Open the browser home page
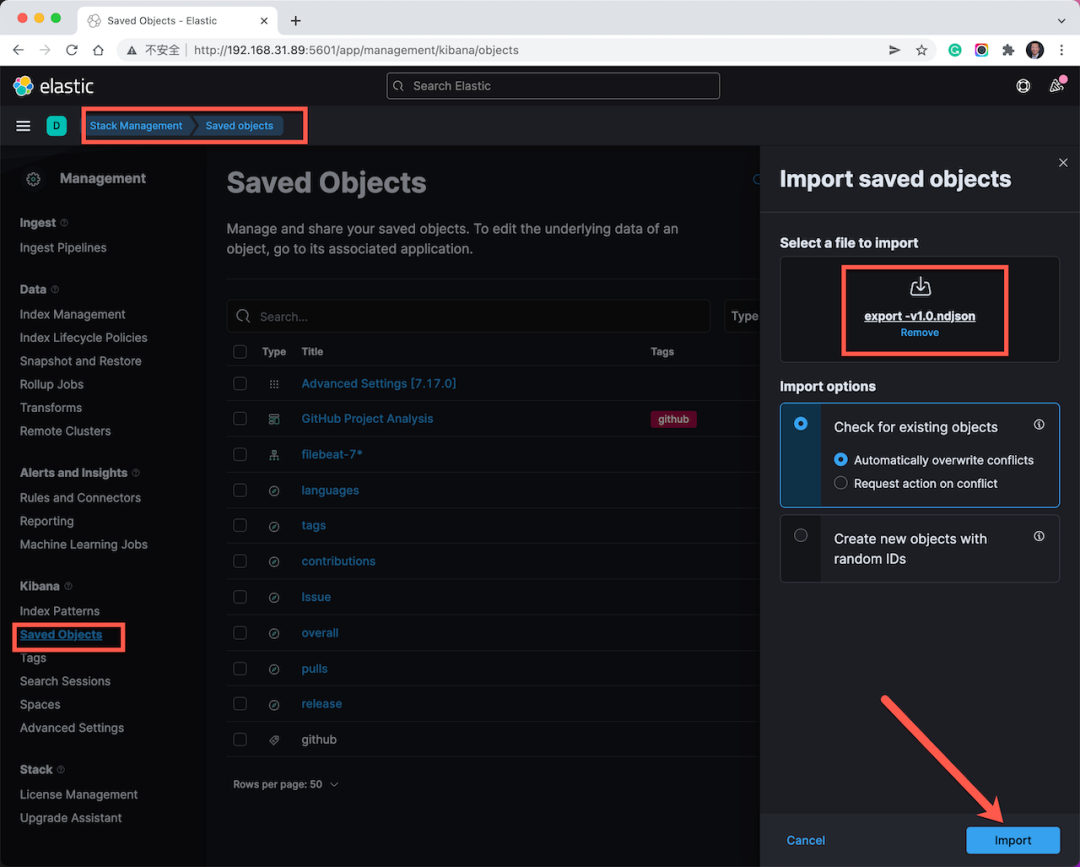 98,50
